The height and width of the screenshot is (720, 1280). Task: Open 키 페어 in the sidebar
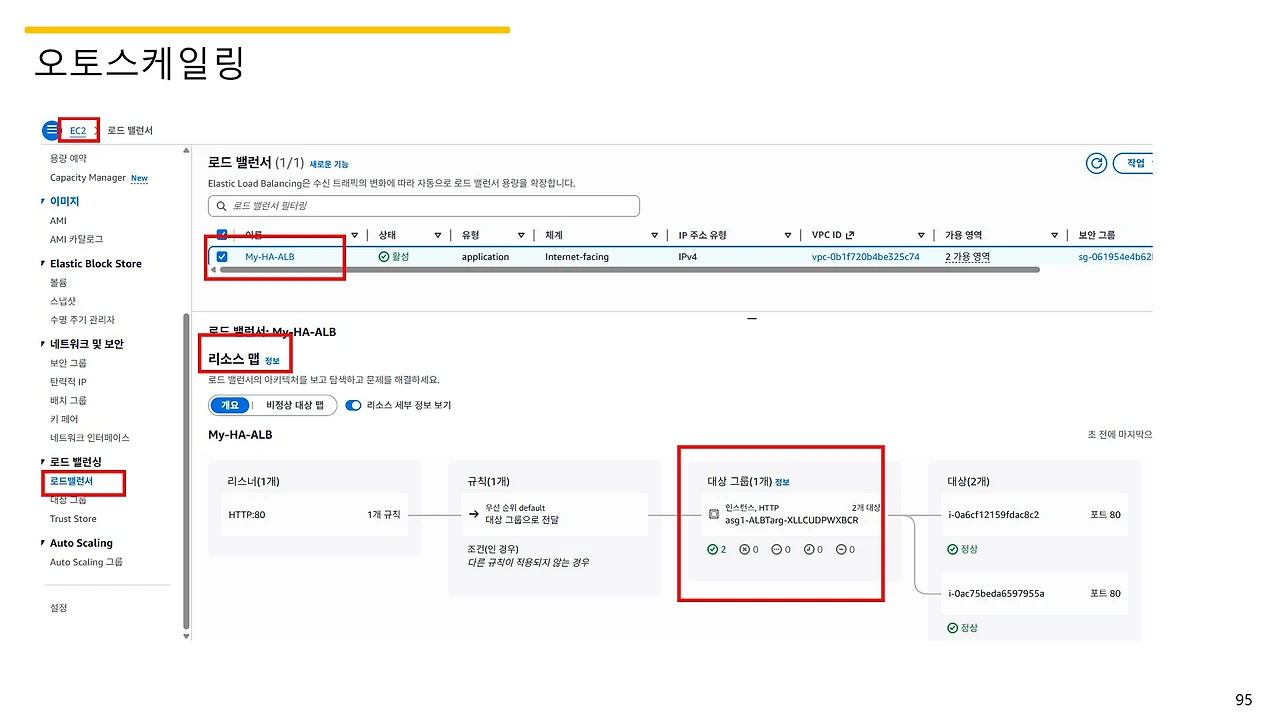[x=64, y=419]
